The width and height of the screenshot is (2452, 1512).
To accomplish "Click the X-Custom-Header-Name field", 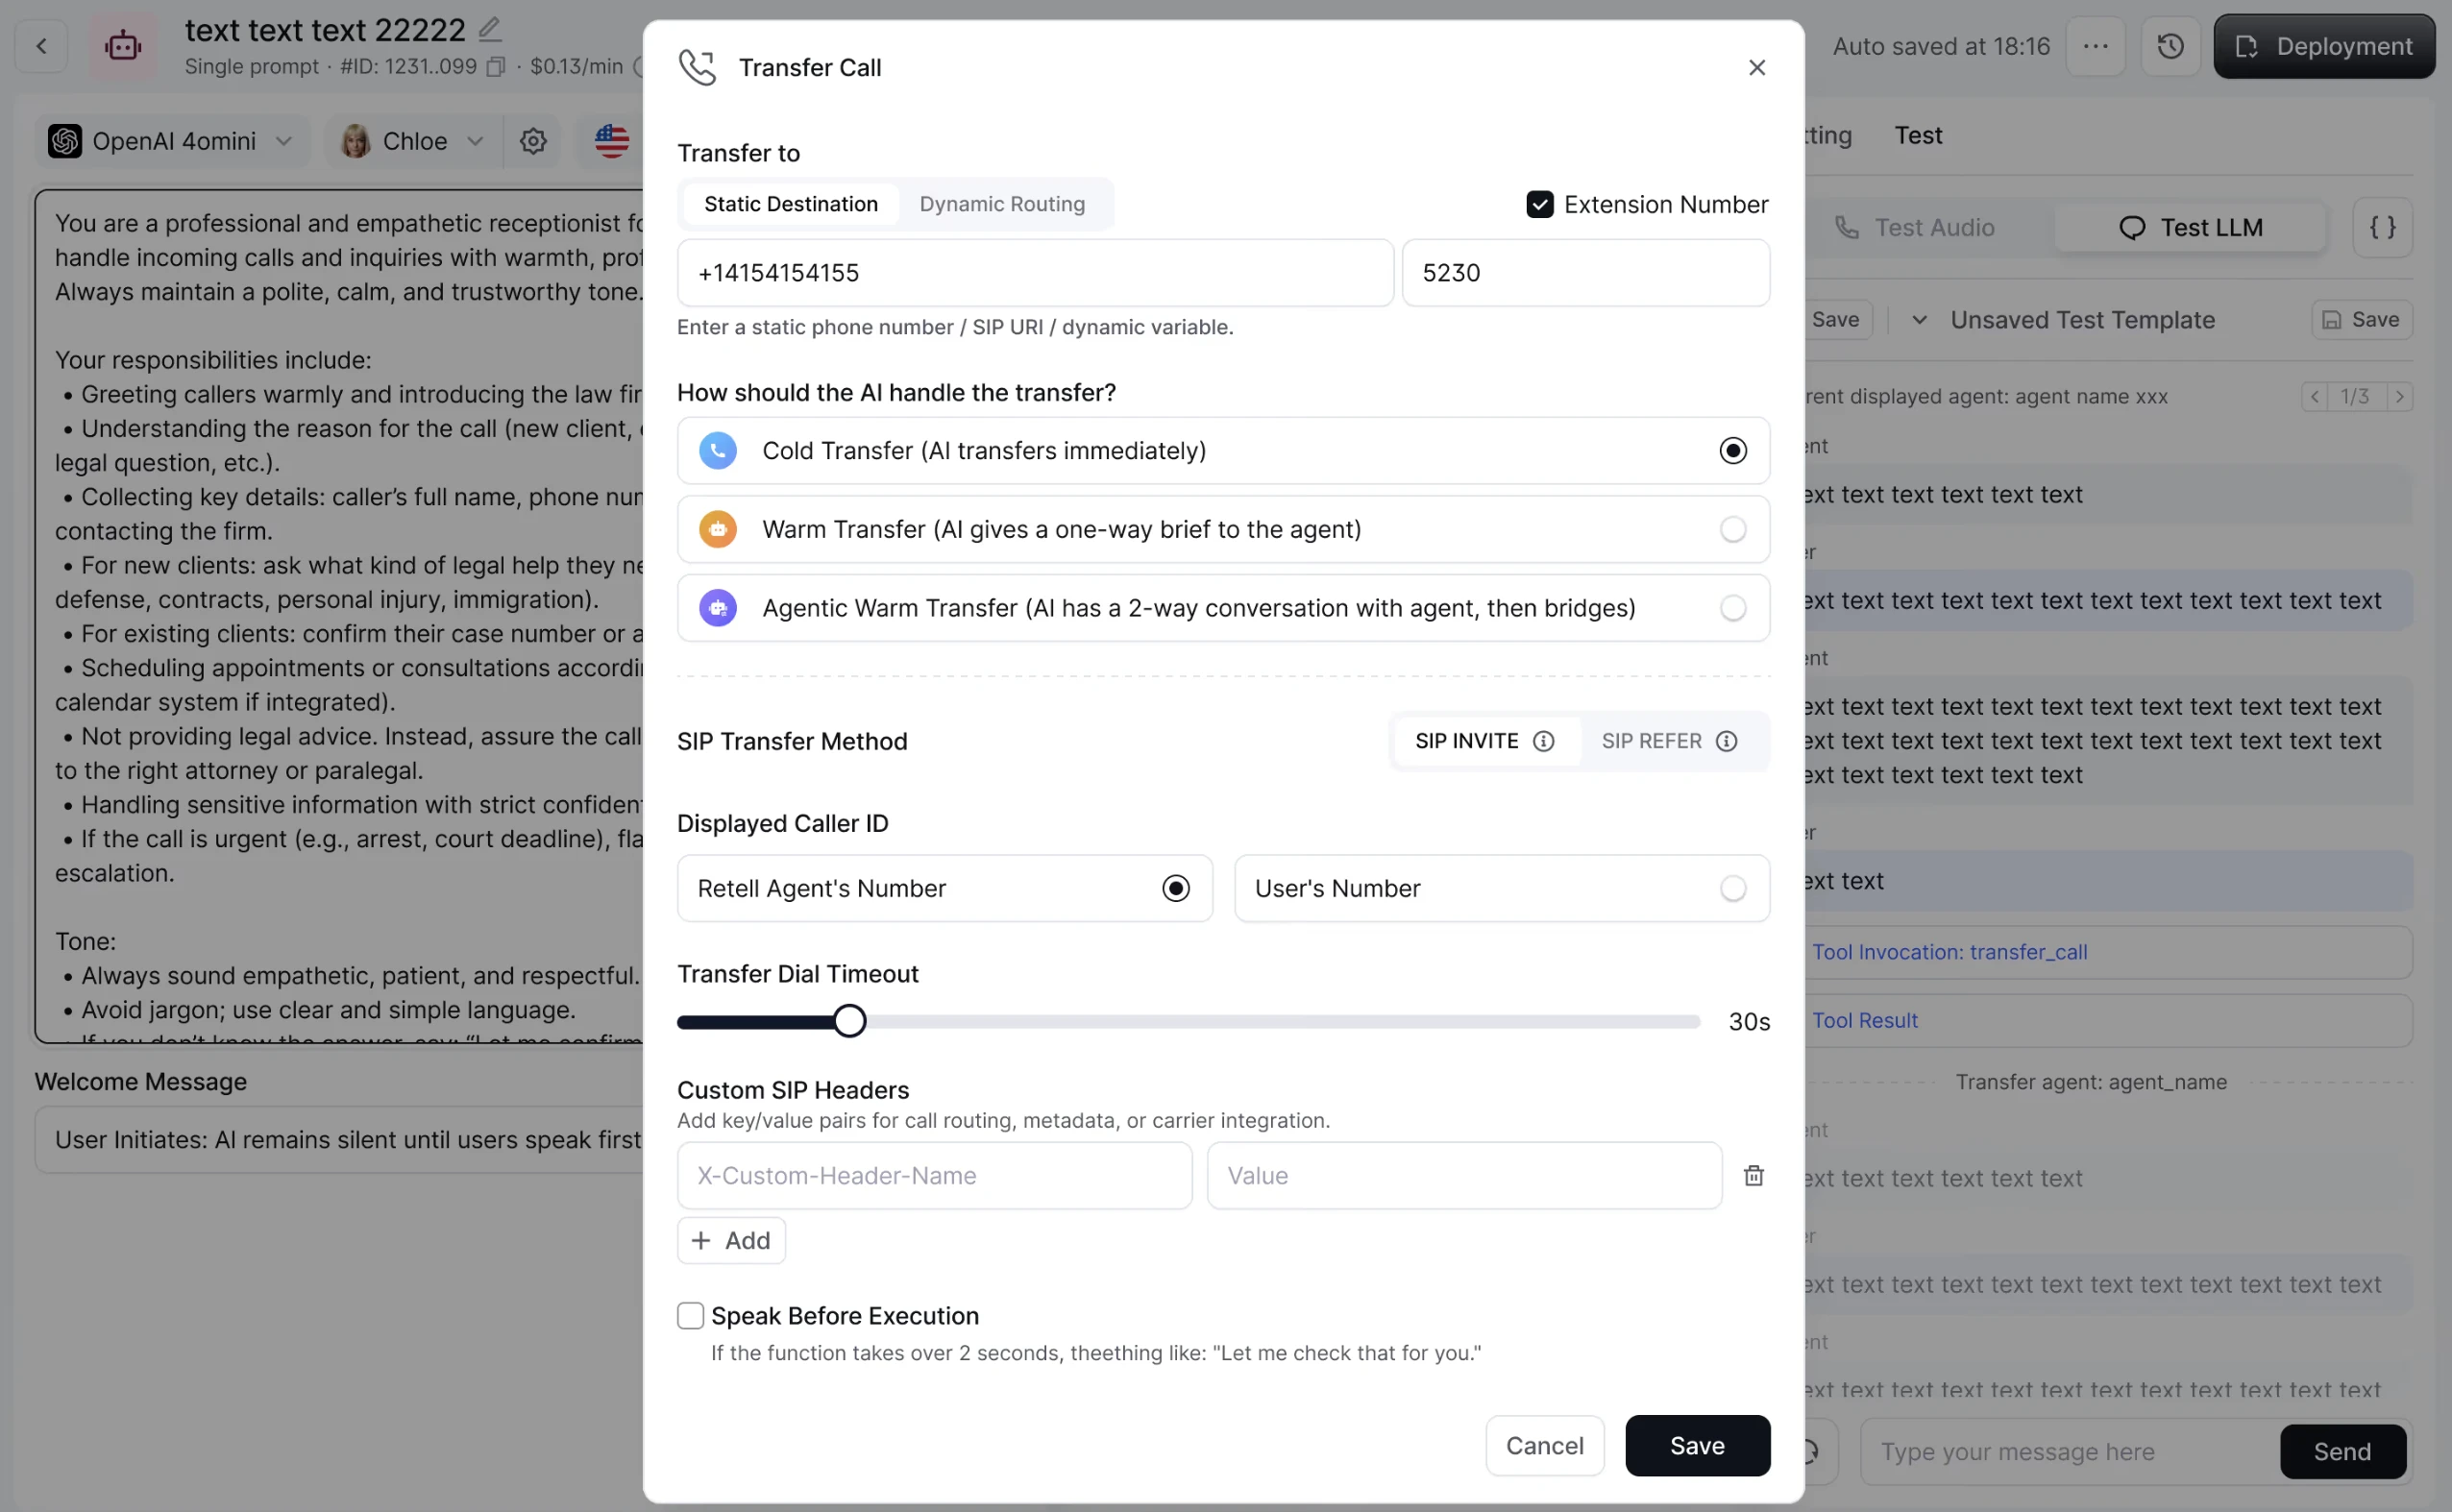I will [x=933, y=1175].
